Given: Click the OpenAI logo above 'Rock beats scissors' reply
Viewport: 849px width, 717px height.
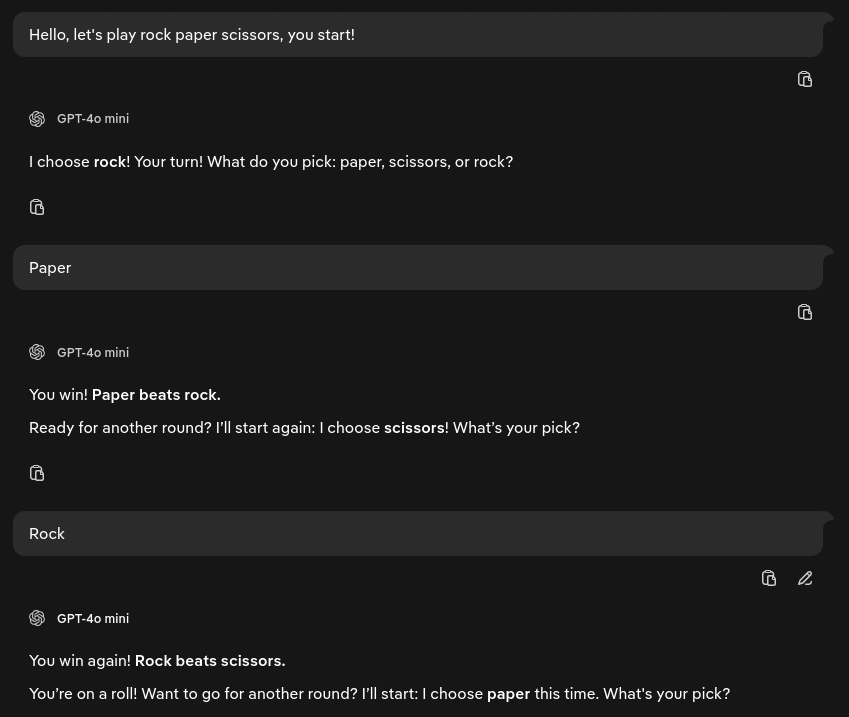Looking at the screenshot, I should 37,618.
